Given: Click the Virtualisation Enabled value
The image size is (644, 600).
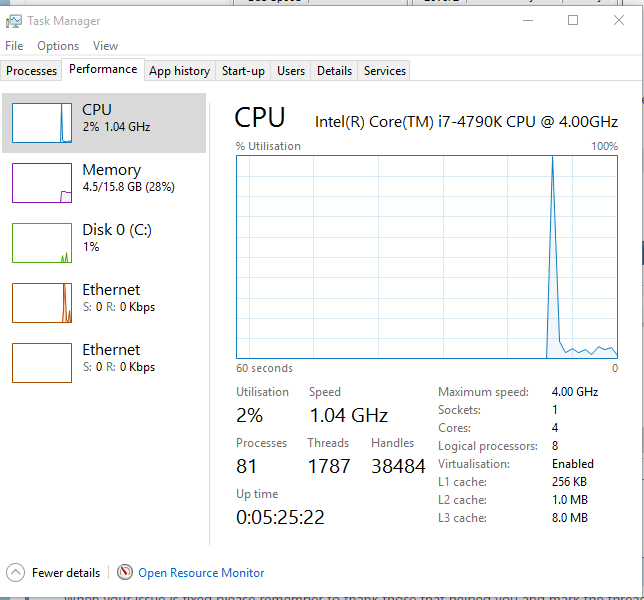Looking at the screenshot, I should click(573, 464).
